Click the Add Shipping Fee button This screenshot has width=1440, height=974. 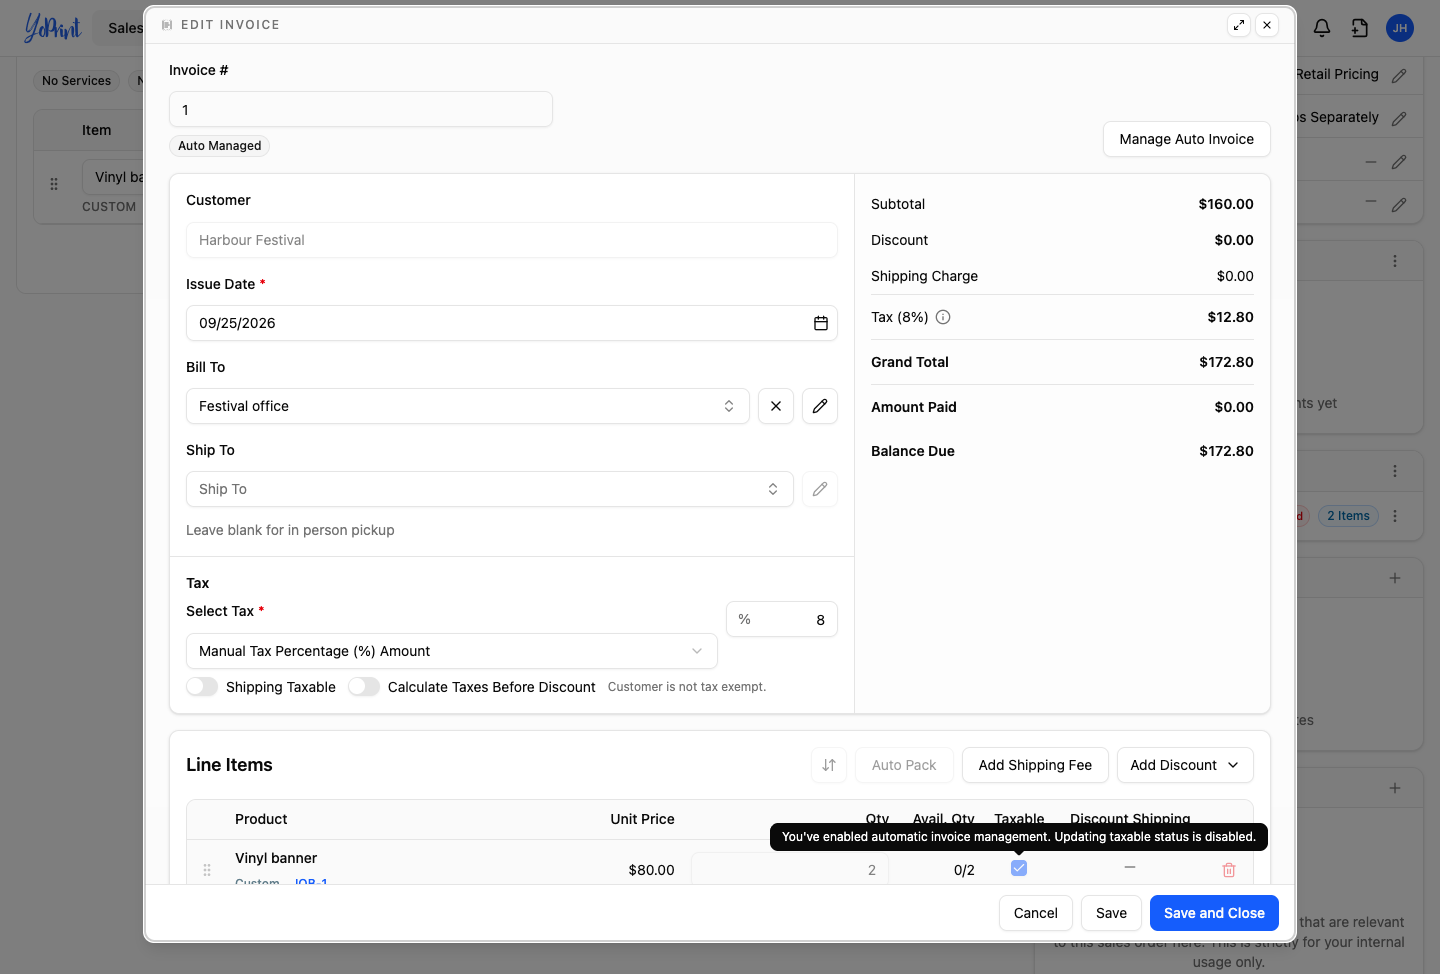1035,765
